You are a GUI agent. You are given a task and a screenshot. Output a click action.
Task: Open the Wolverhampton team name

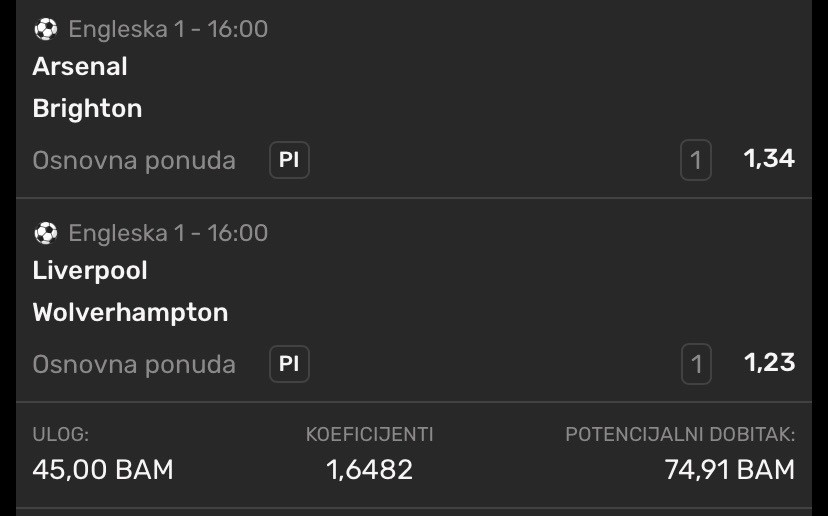coord(130,312)
